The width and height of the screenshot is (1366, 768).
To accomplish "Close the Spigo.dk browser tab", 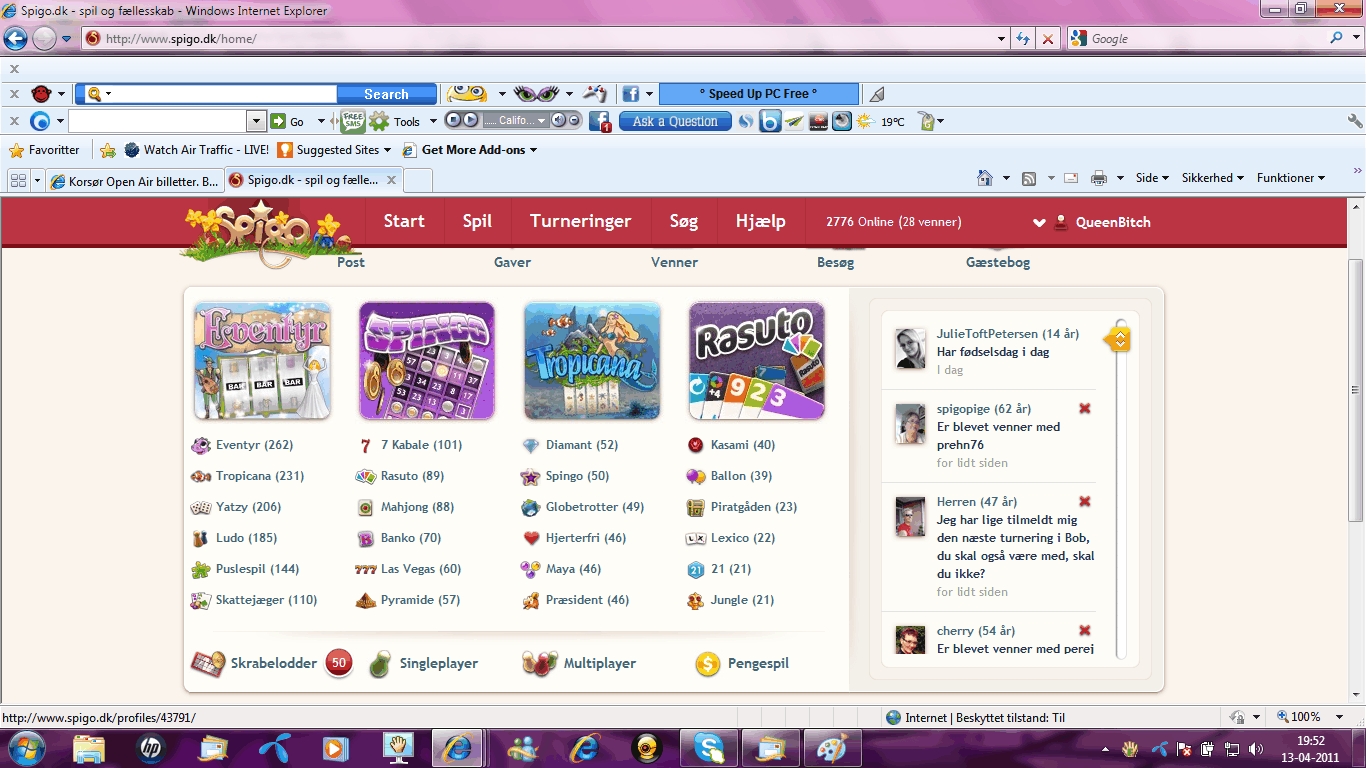I will point(391,181).
